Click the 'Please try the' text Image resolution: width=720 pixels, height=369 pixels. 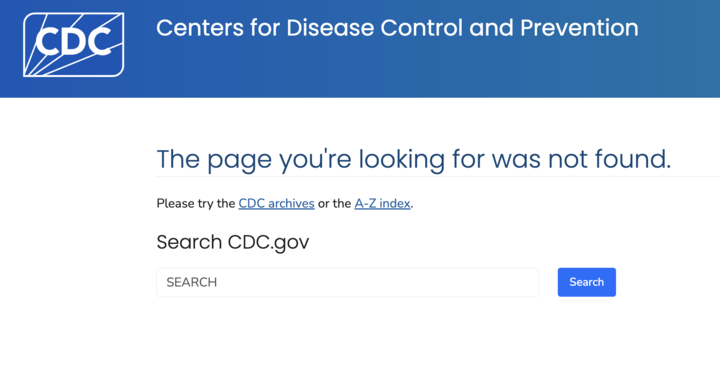(196, 203)
